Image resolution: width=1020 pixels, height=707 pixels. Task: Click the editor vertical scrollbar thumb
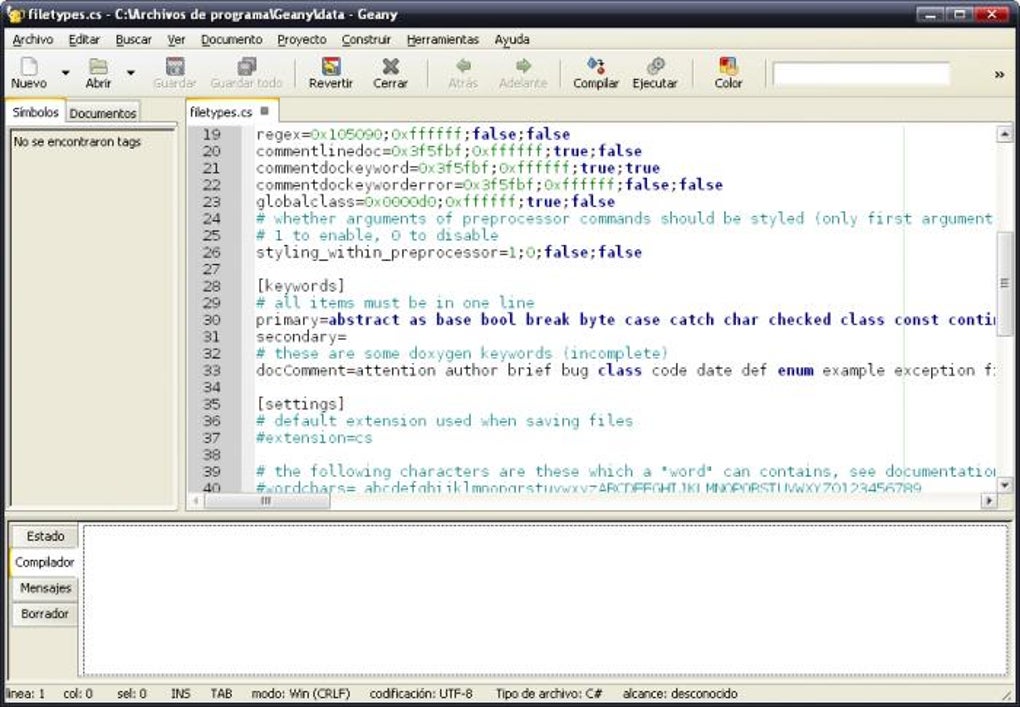click(1004, 283)
